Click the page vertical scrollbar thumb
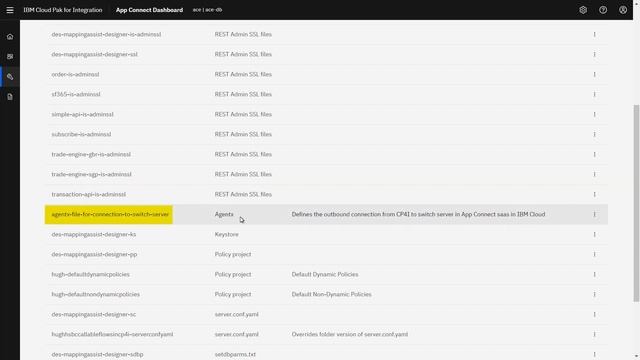The height and width of the screenshot is (360, 640). pos(636,203)
